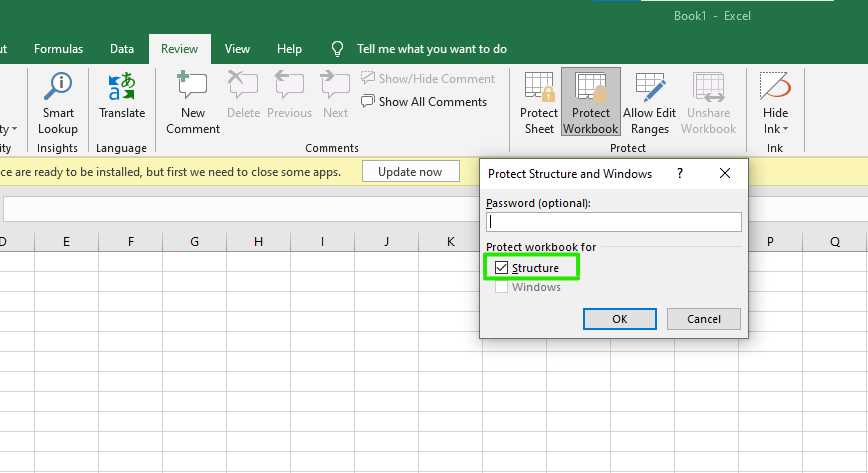Confirm the dialog with OK
Screen dimensions: 868x473
(619, 319)
